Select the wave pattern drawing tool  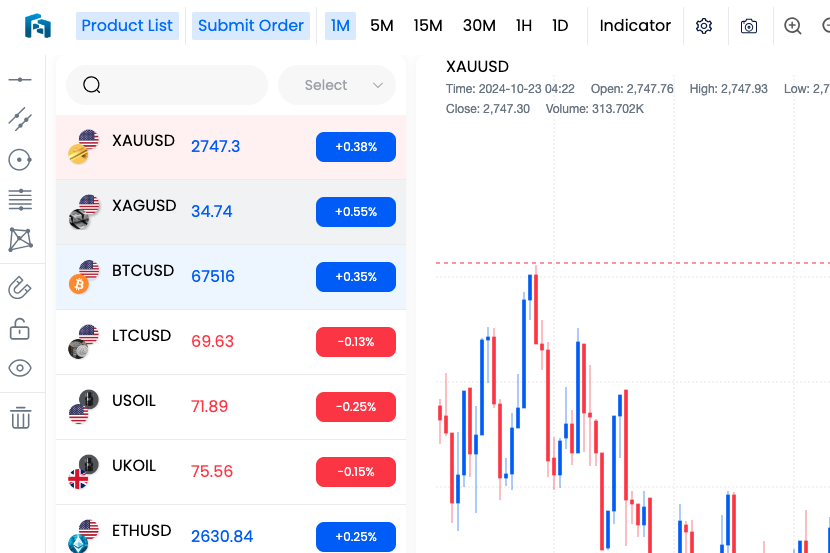[x=20, y=239]
